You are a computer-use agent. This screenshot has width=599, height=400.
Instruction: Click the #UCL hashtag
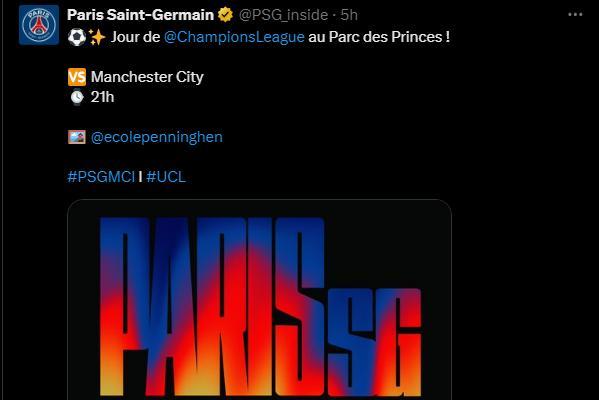tap(166, 177)
